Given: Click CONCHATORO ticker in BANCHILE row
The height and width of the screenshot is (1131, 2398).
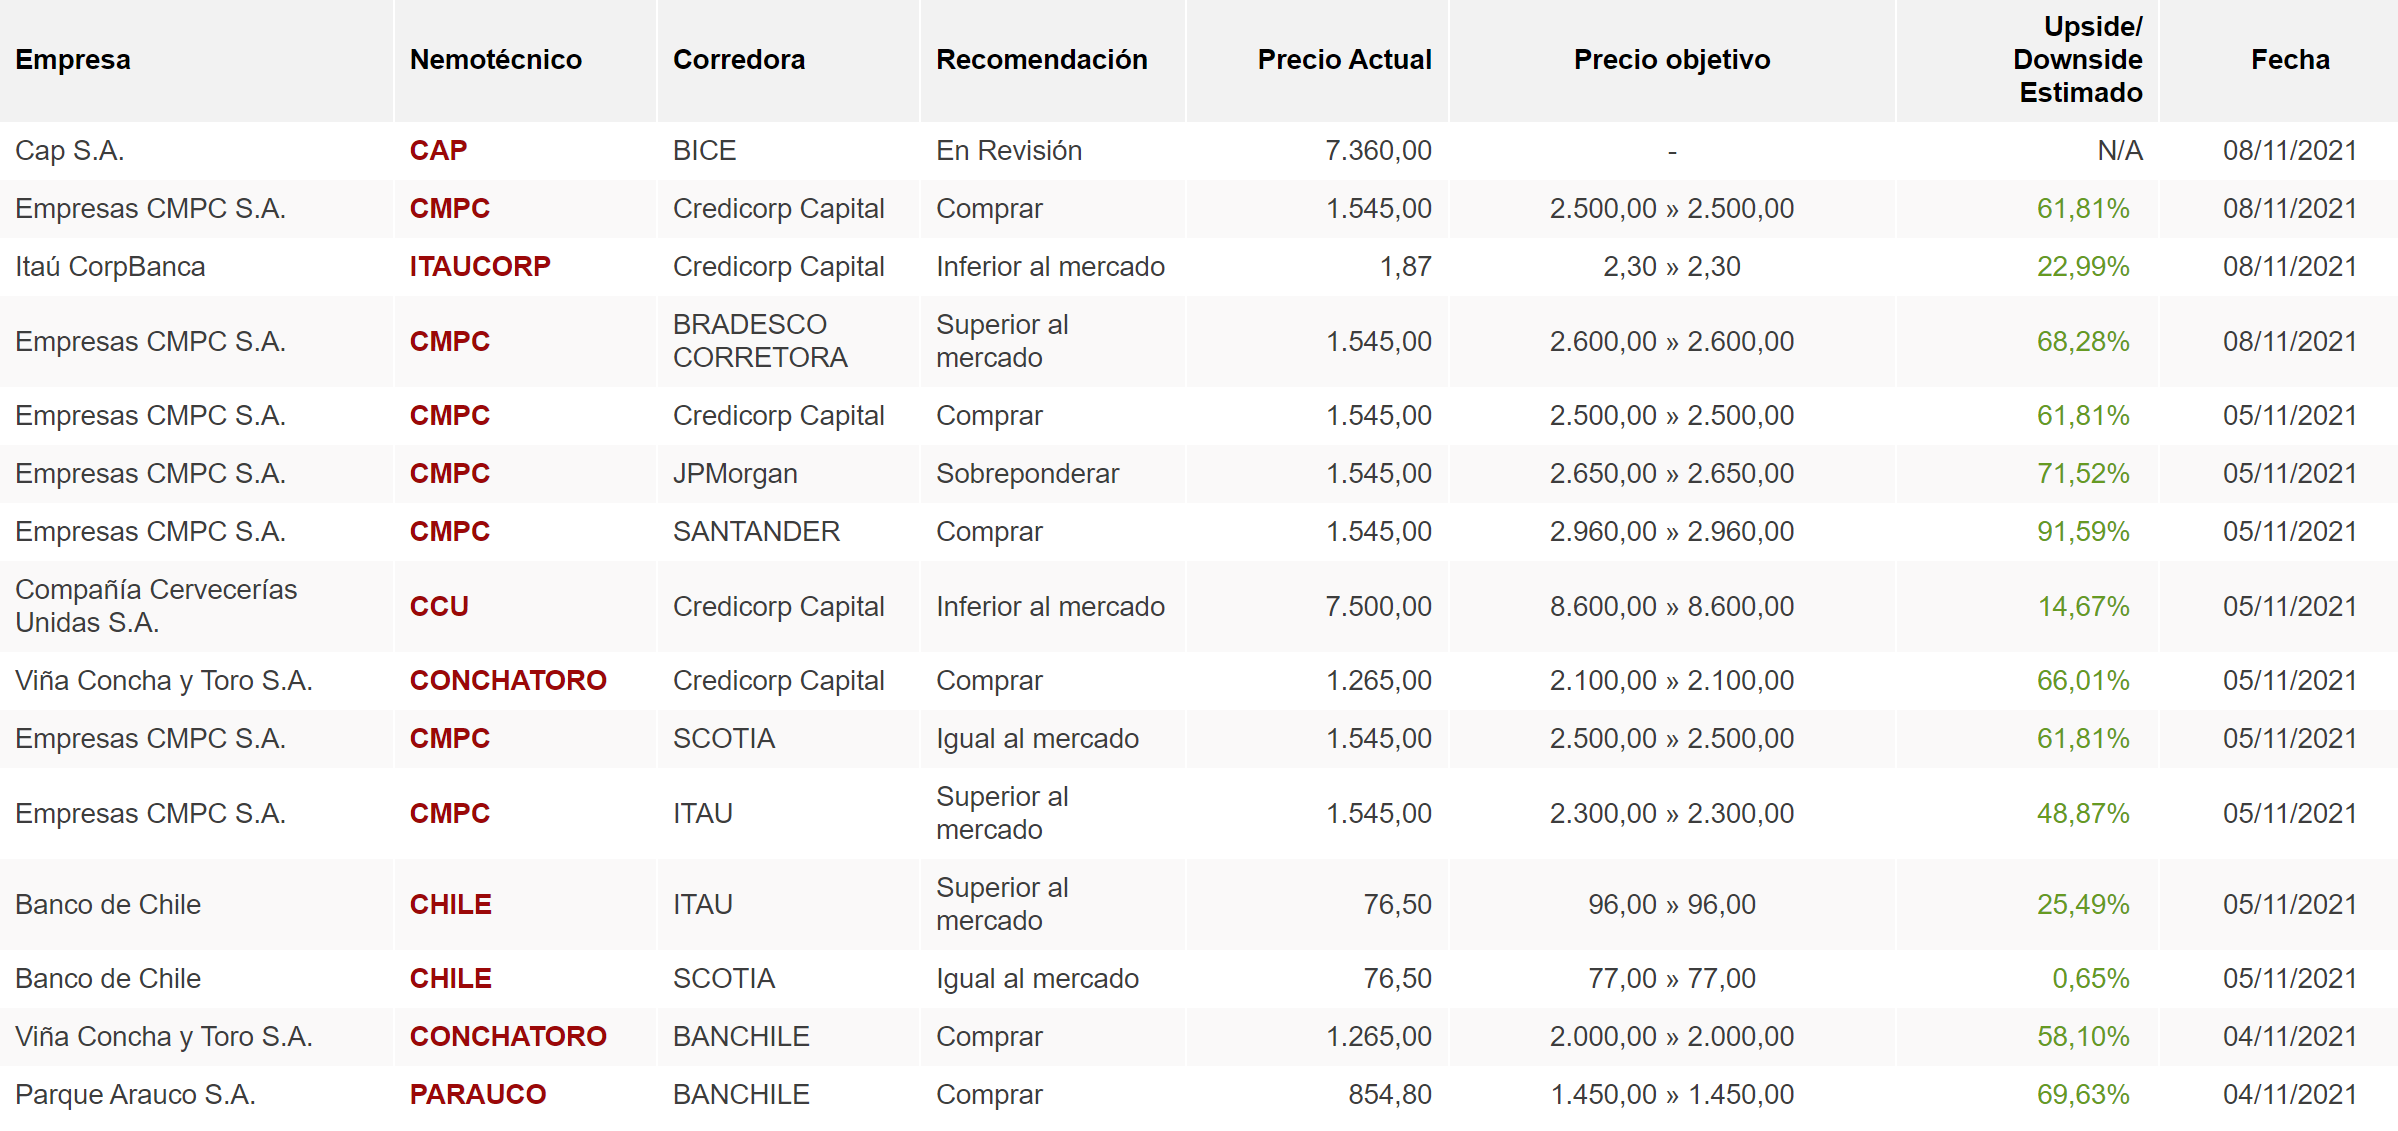Looking at the screenshot, I should coord(508,1037).
